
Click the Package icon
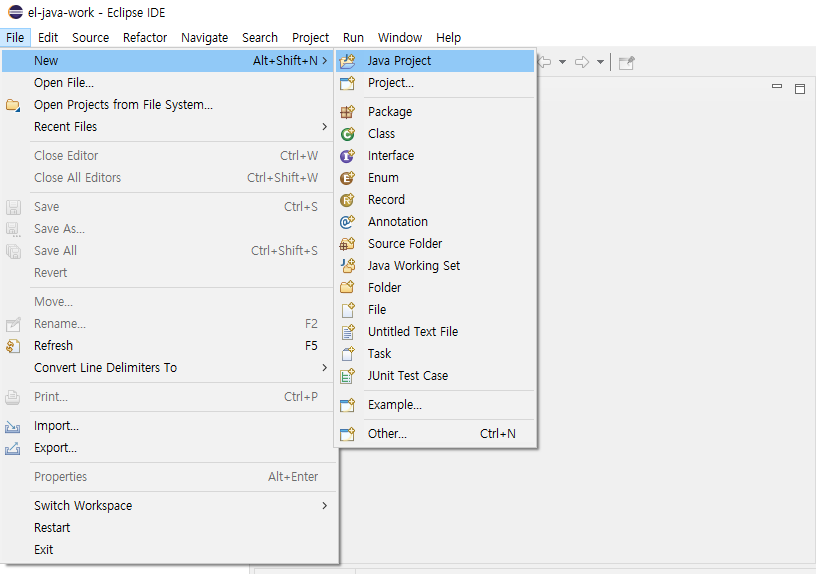pos(347,112)
